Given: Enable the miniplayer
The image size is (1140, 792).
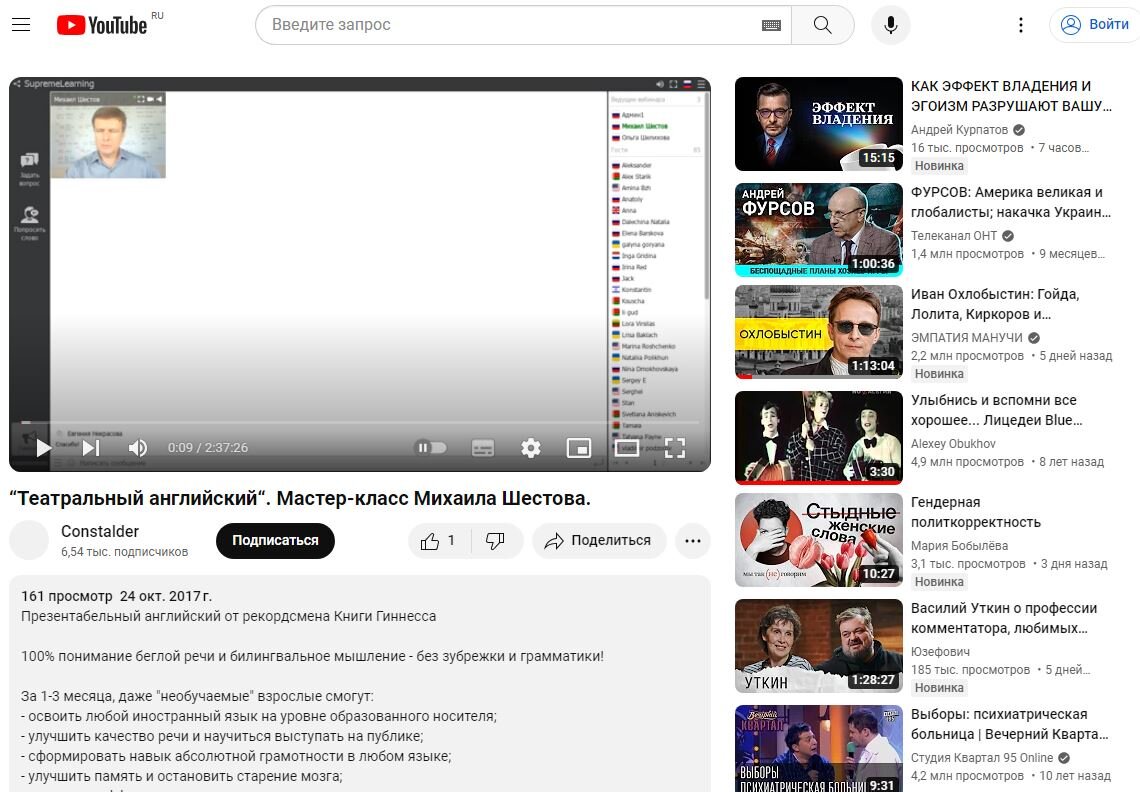Looking at the screenshot, I should pos(579,448).
